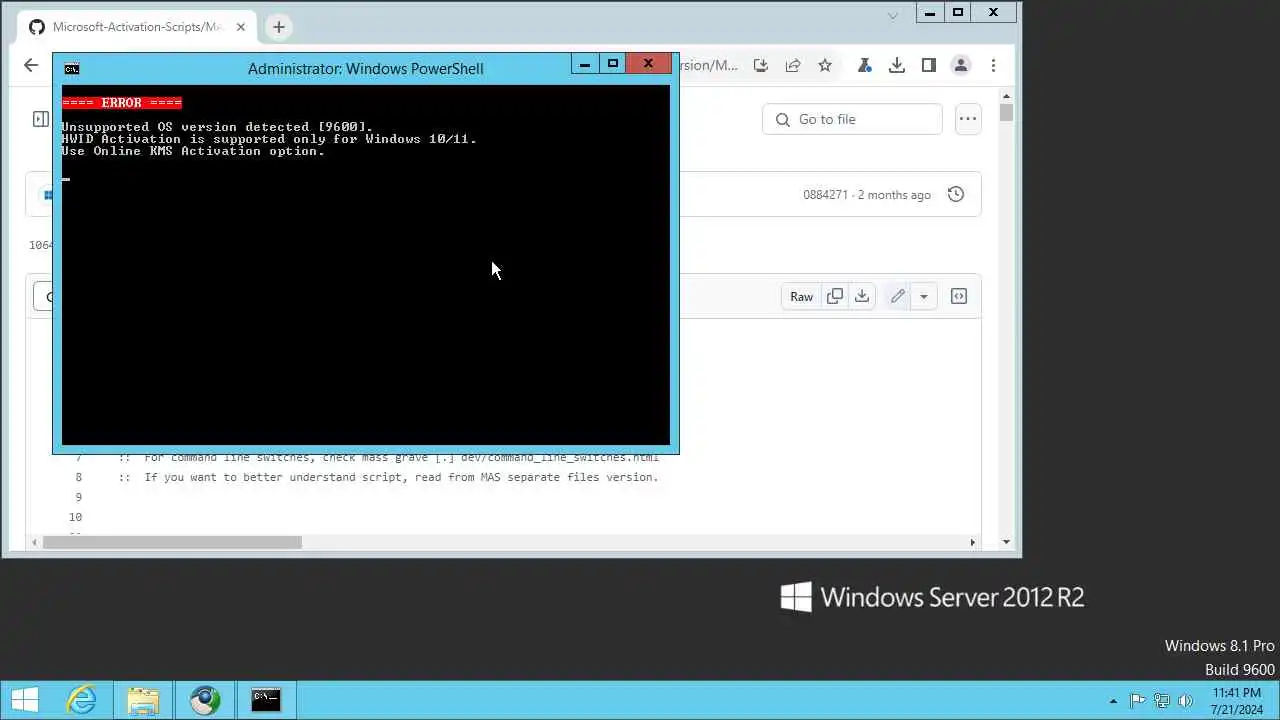Close the Microsoft-Activation-Scripts browser tab
The width and height of the screenshot is (1280, 720).
tap(241, 27)
